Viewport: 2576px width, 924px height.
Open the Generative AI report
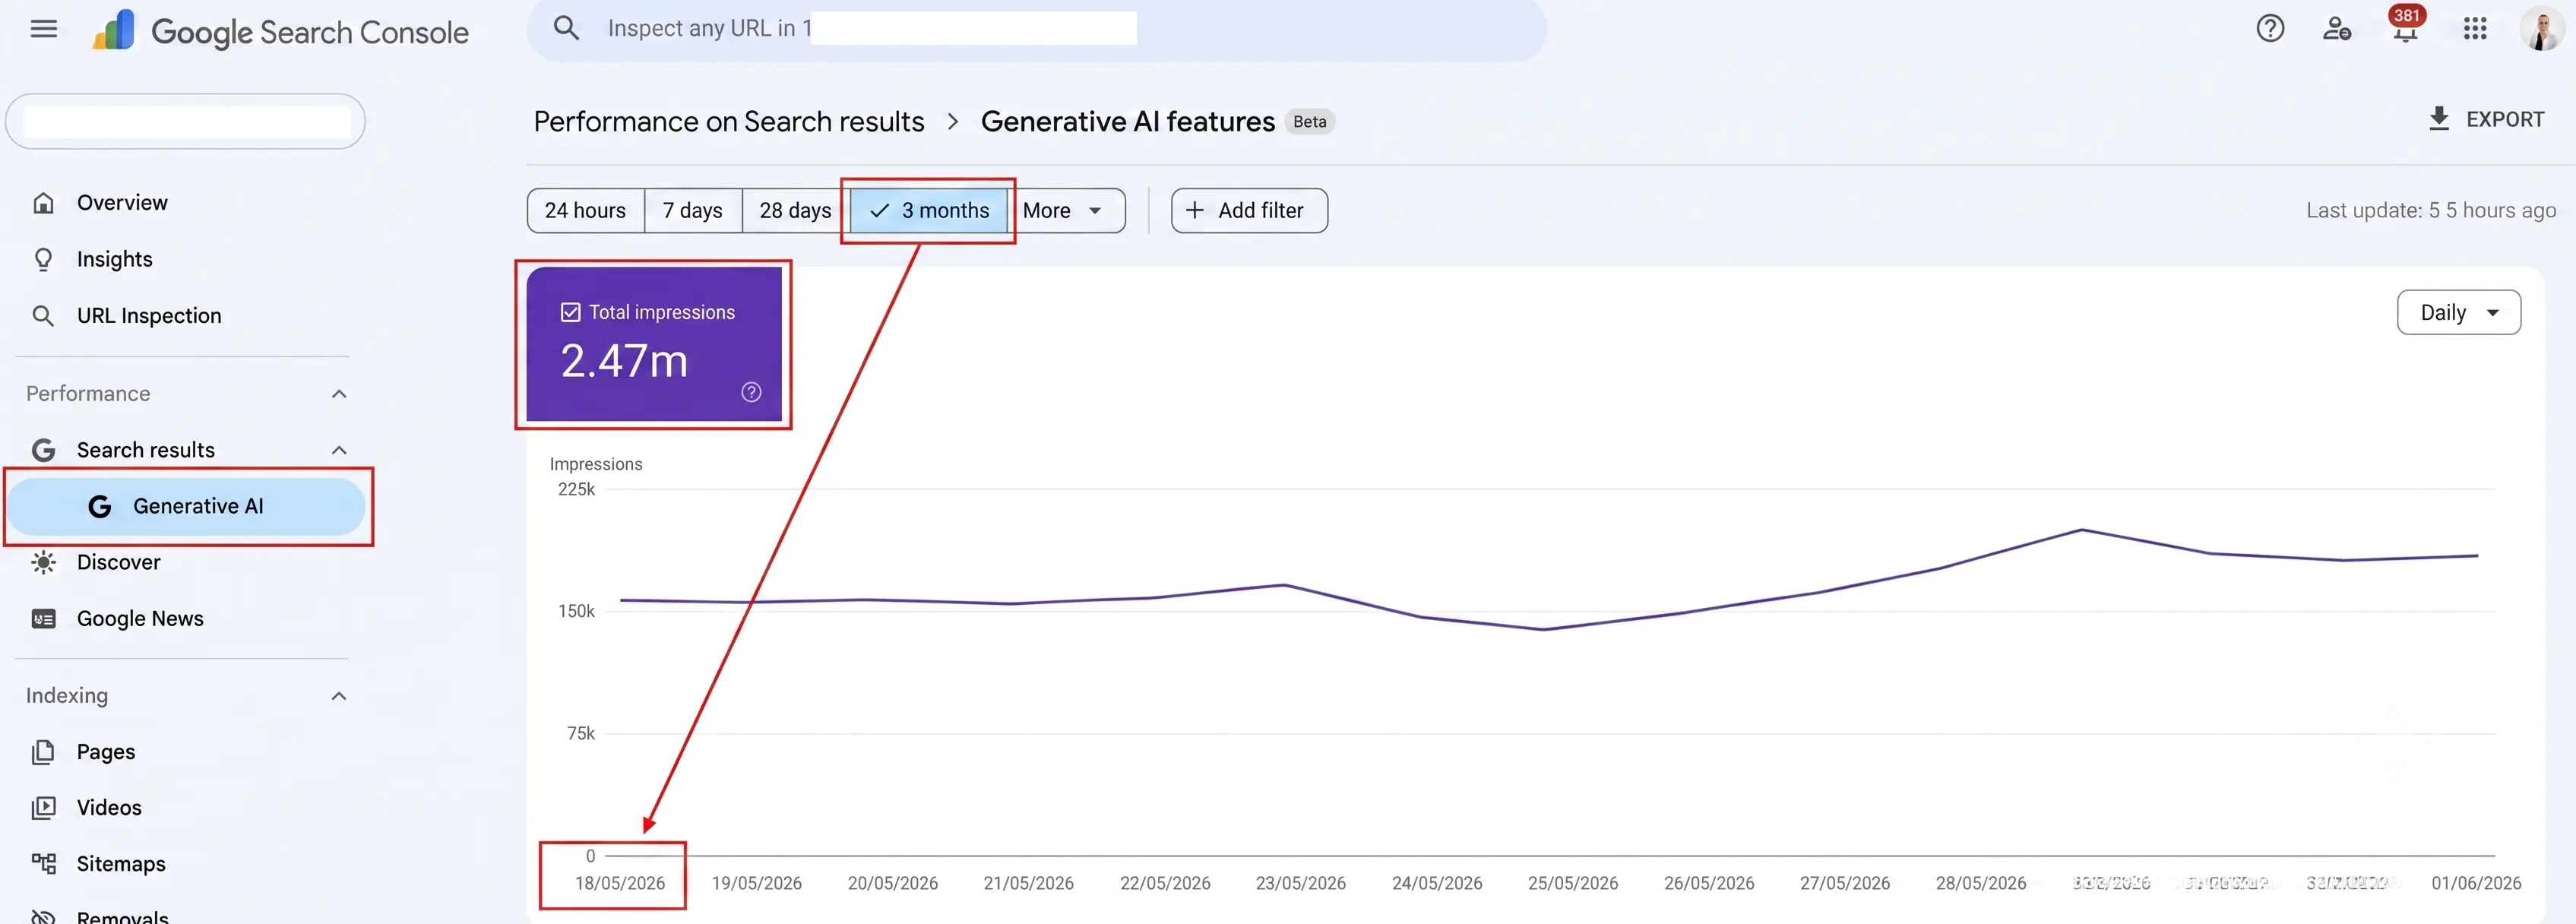[x=186, y=507]
